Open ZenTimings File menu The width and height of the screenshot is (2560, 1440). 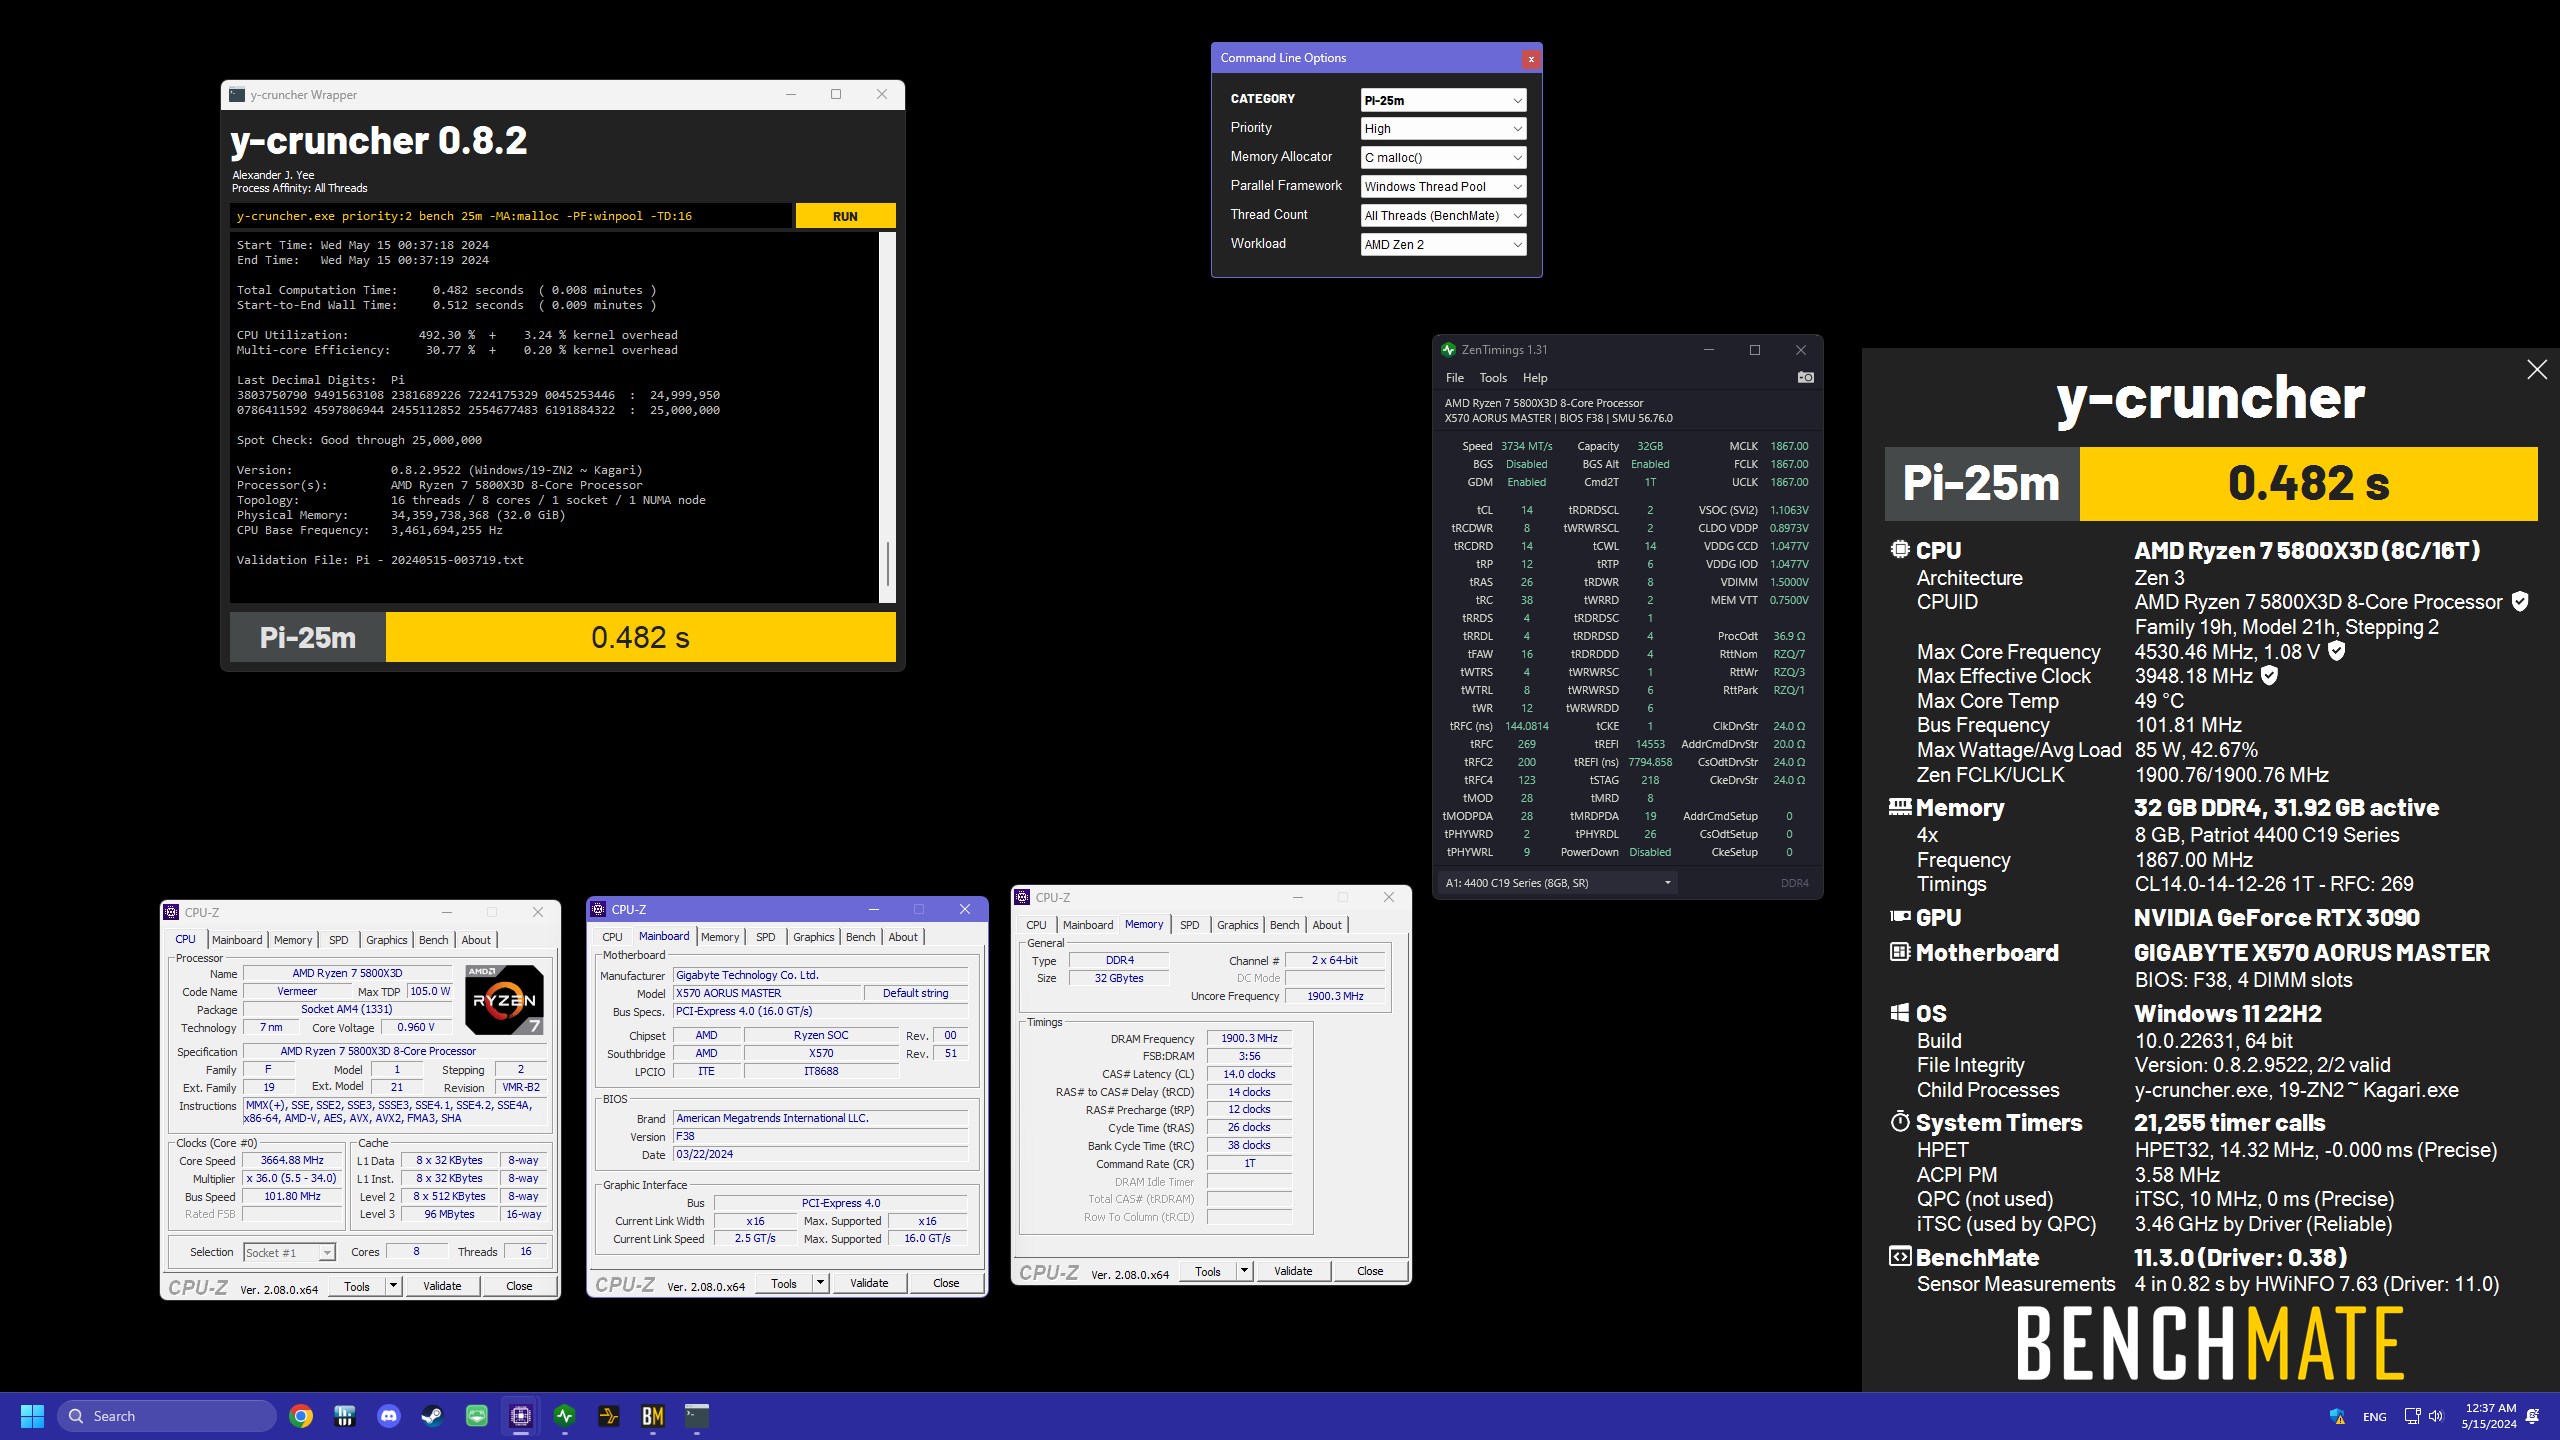tap(1454, 378)
